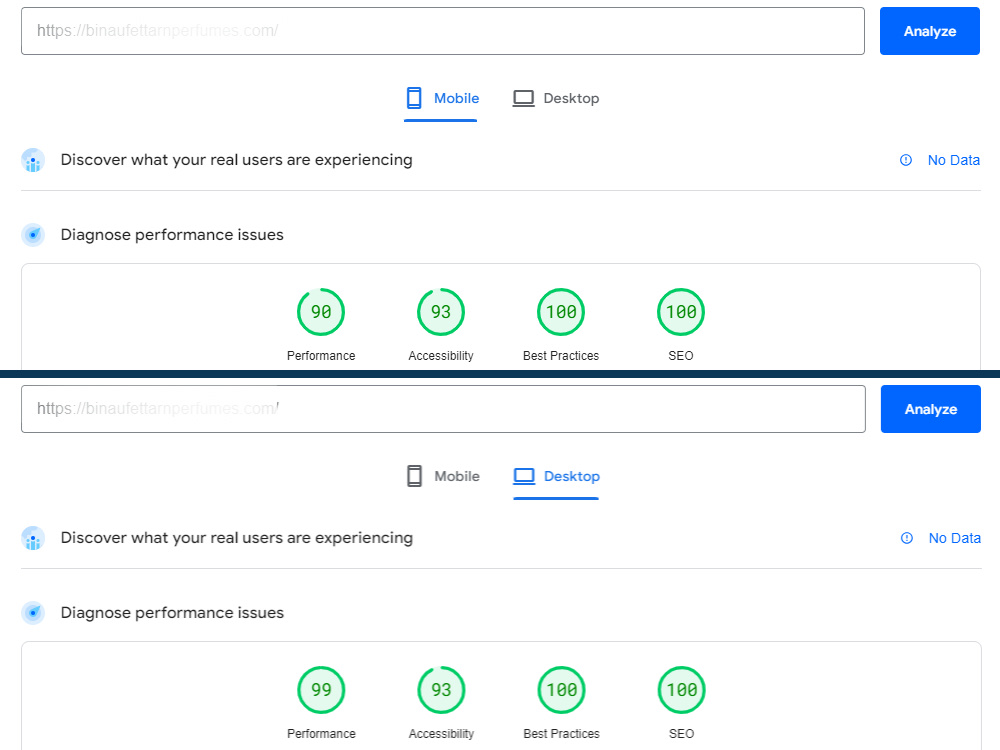Click the mobile phone icon in the bottom report
The width and height of the screenshot is (1000, 750).
click(415, 476)
